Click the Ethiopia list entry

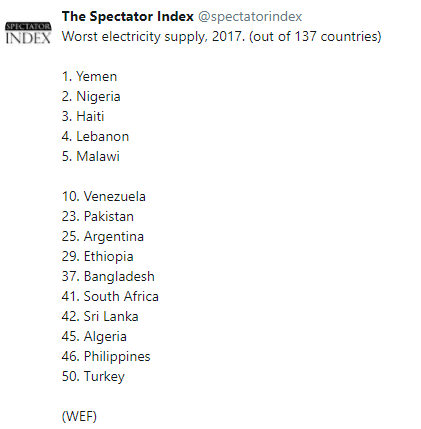98,257
